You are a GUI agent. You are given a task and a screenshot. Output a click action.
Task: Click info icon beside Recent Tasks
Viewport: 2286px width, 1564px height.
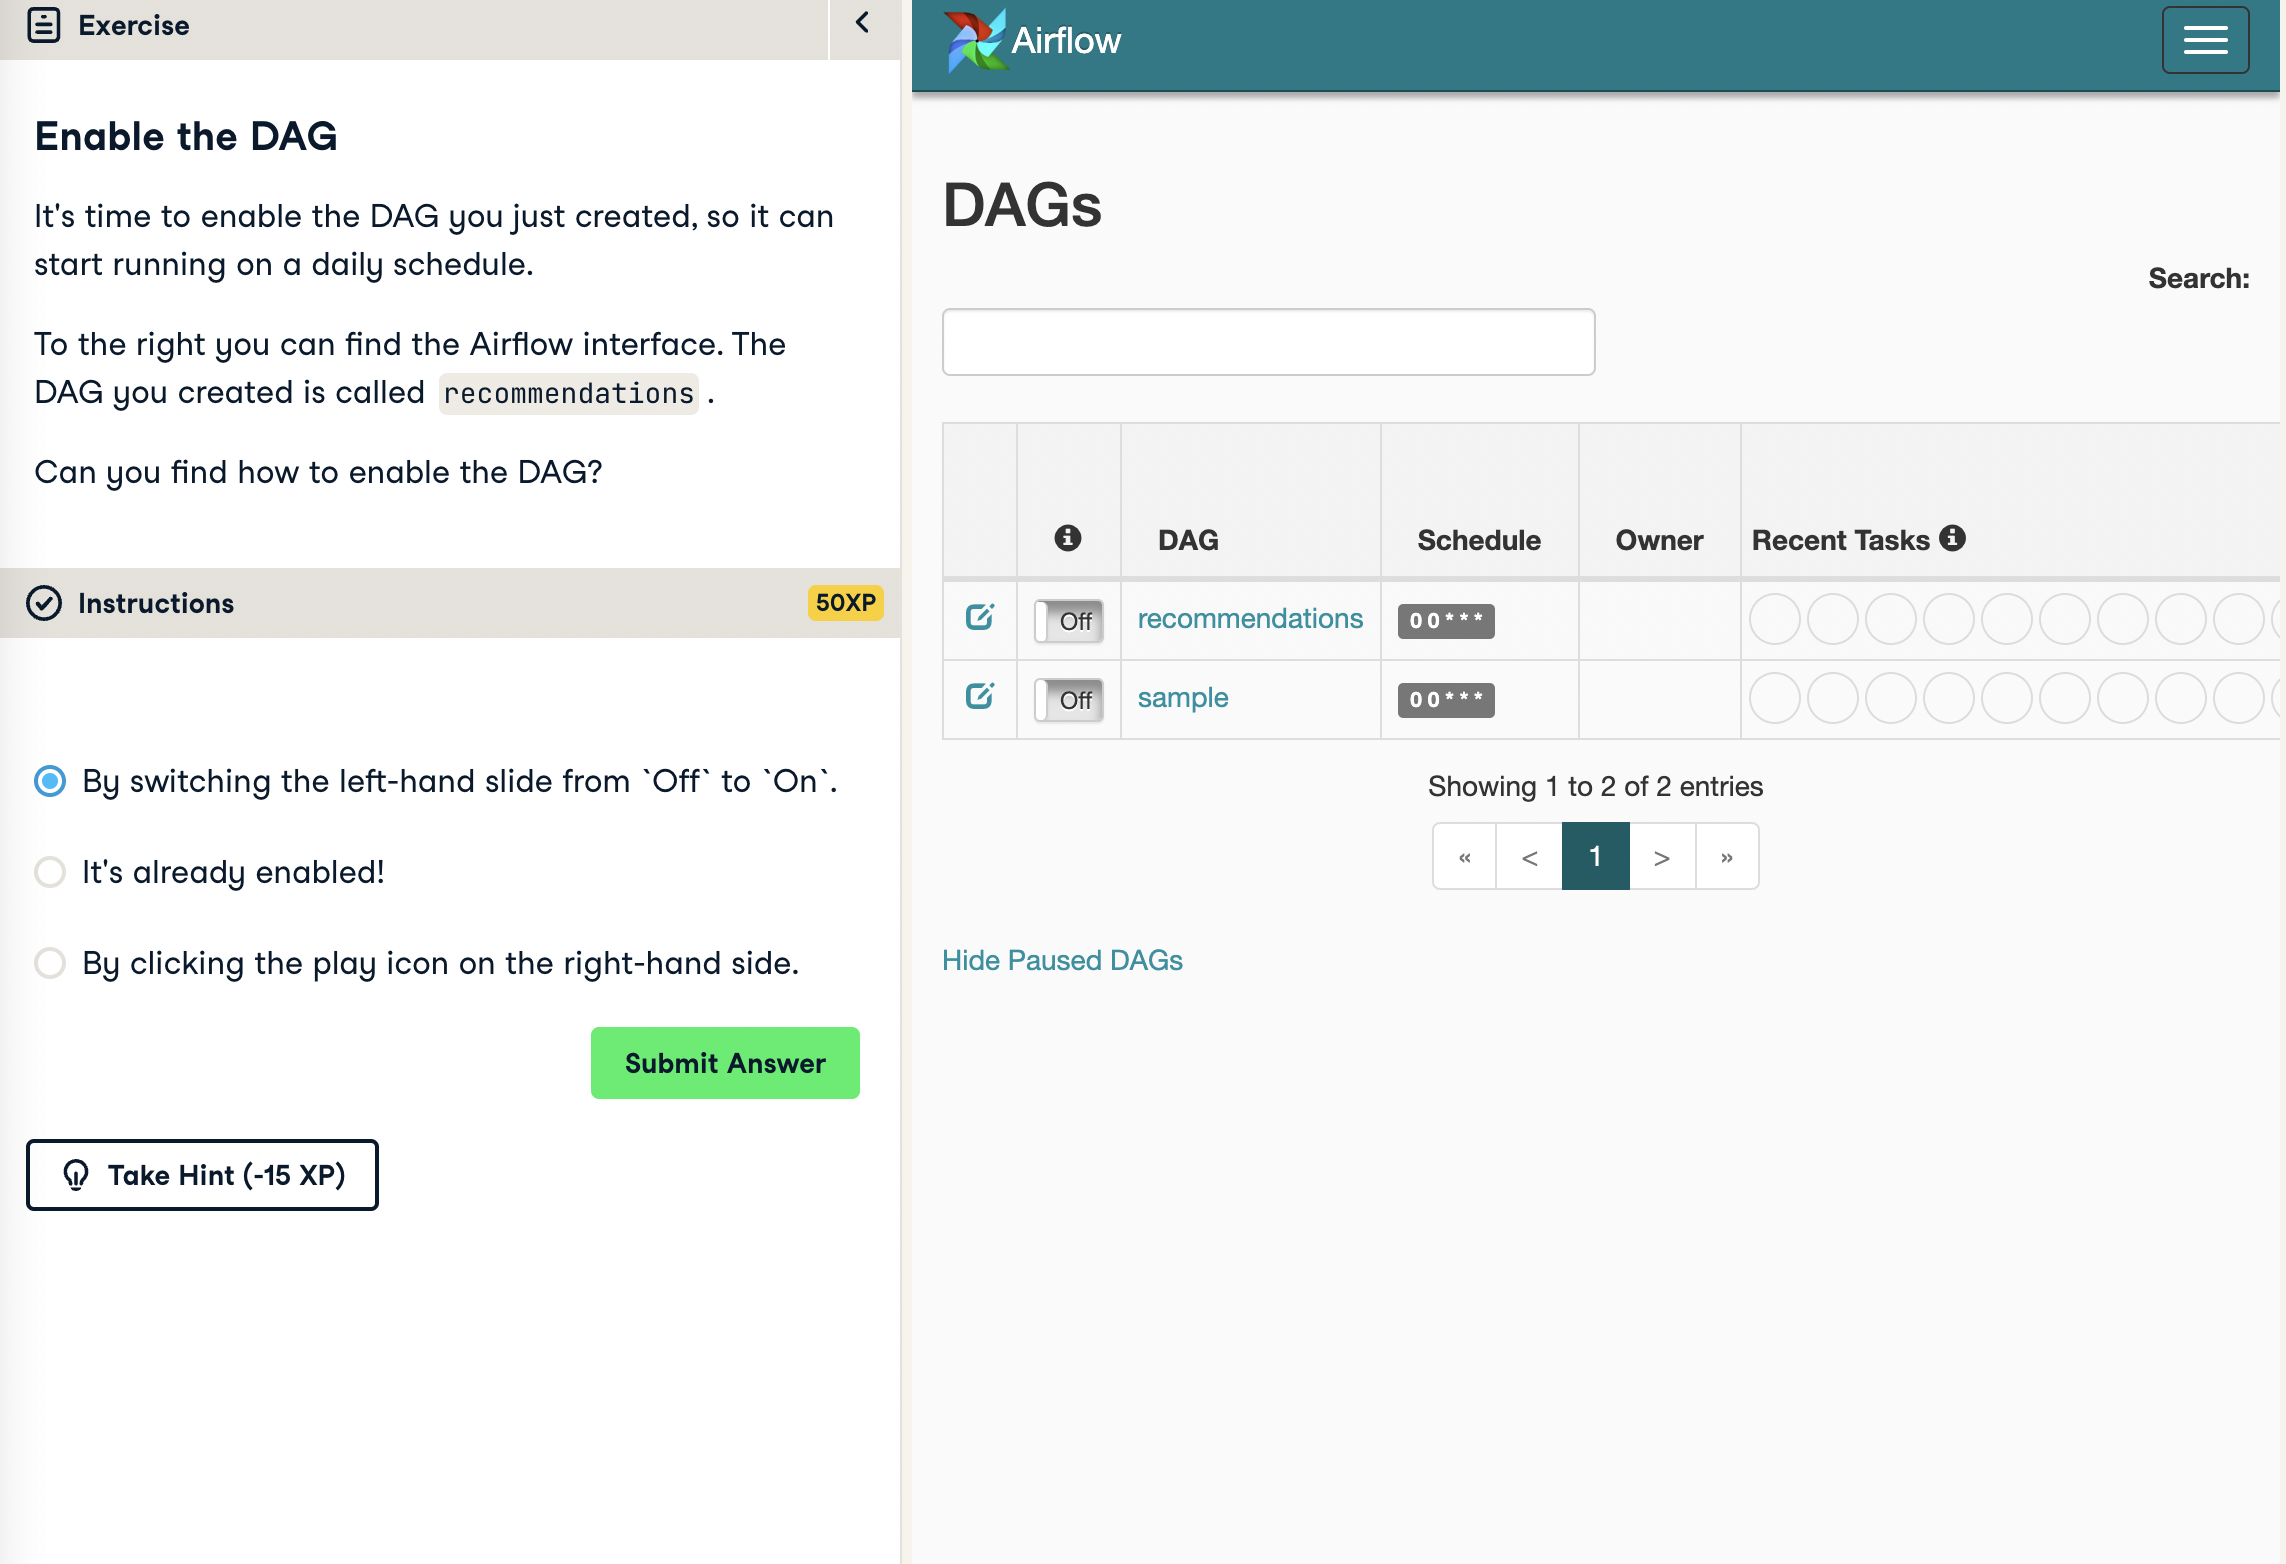pyautogui.click(x=1952, y=538)
